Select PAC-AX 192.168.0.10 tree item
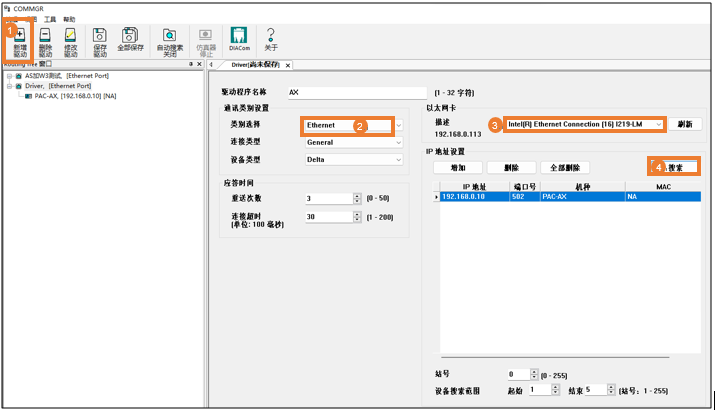This screenshot has width=715, height=410. [75, 96]
